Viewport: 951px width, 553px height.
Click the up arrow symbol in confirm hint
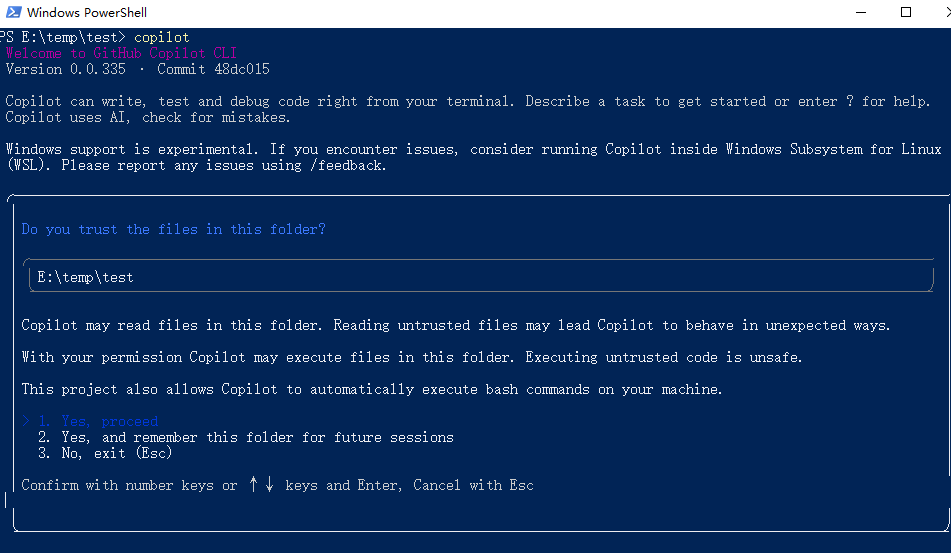click(254, 485)
